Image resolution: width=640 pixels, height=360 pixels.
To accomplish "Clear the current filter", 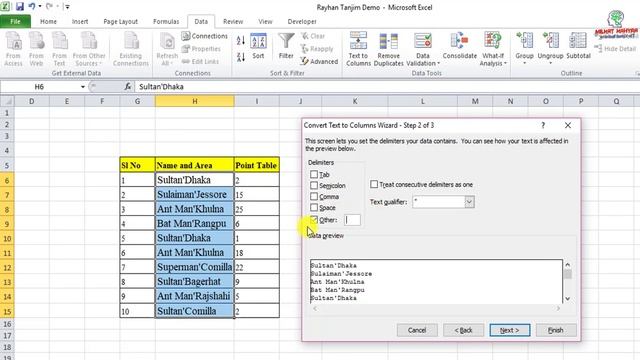I will click(x=313, y=36).
